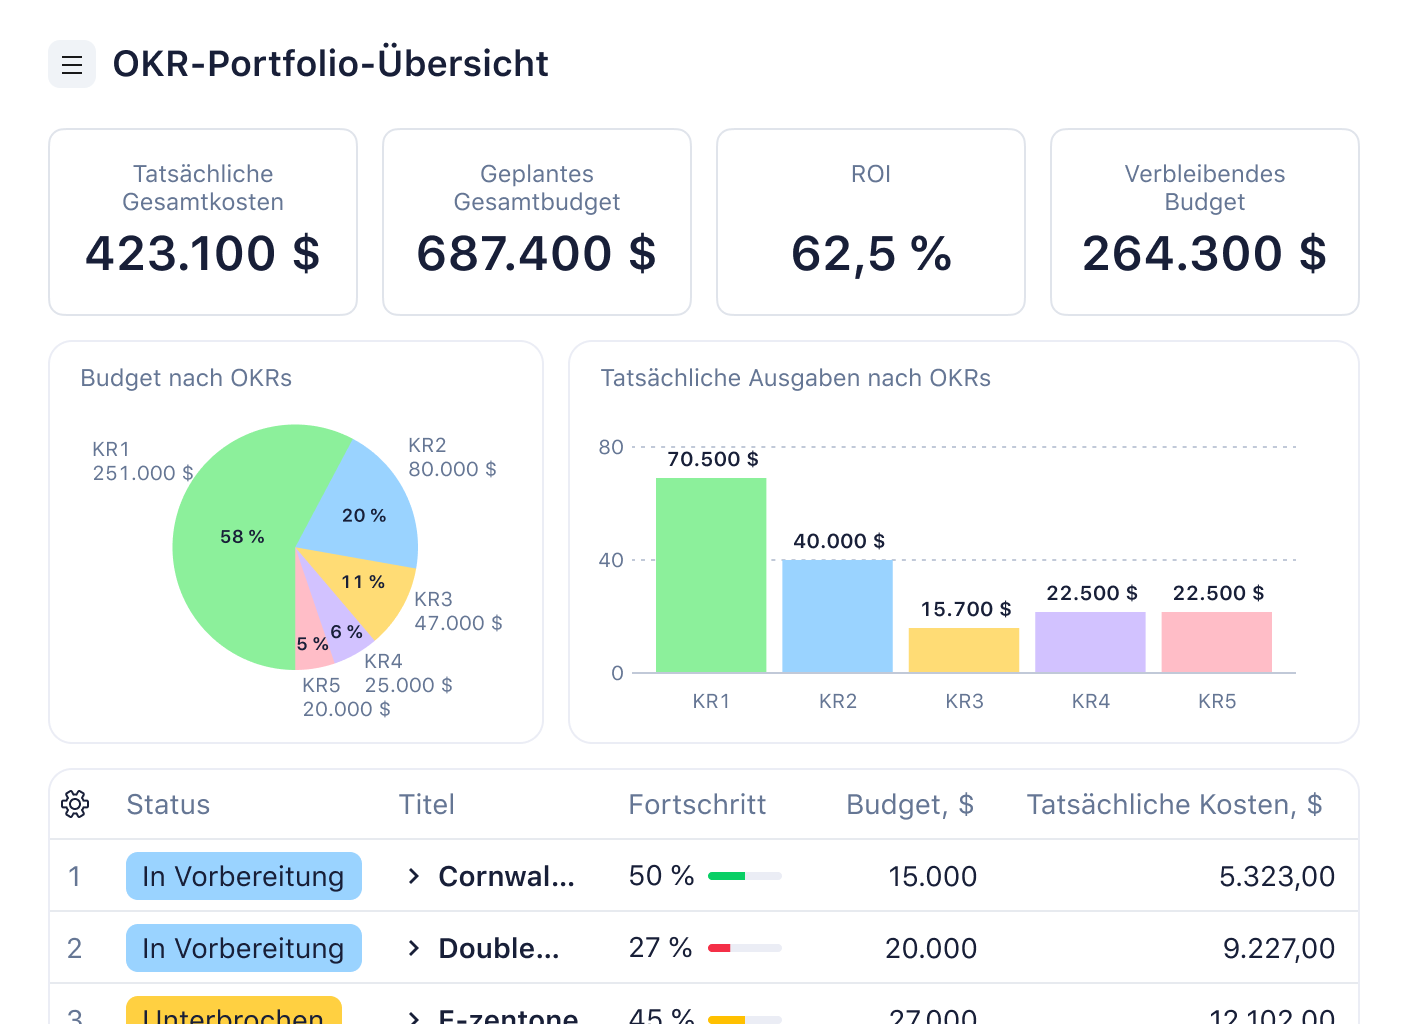1408x1024 pixels.
Task: Click the KR5 x-axis label in bar chart
Action: point(1217,701)
